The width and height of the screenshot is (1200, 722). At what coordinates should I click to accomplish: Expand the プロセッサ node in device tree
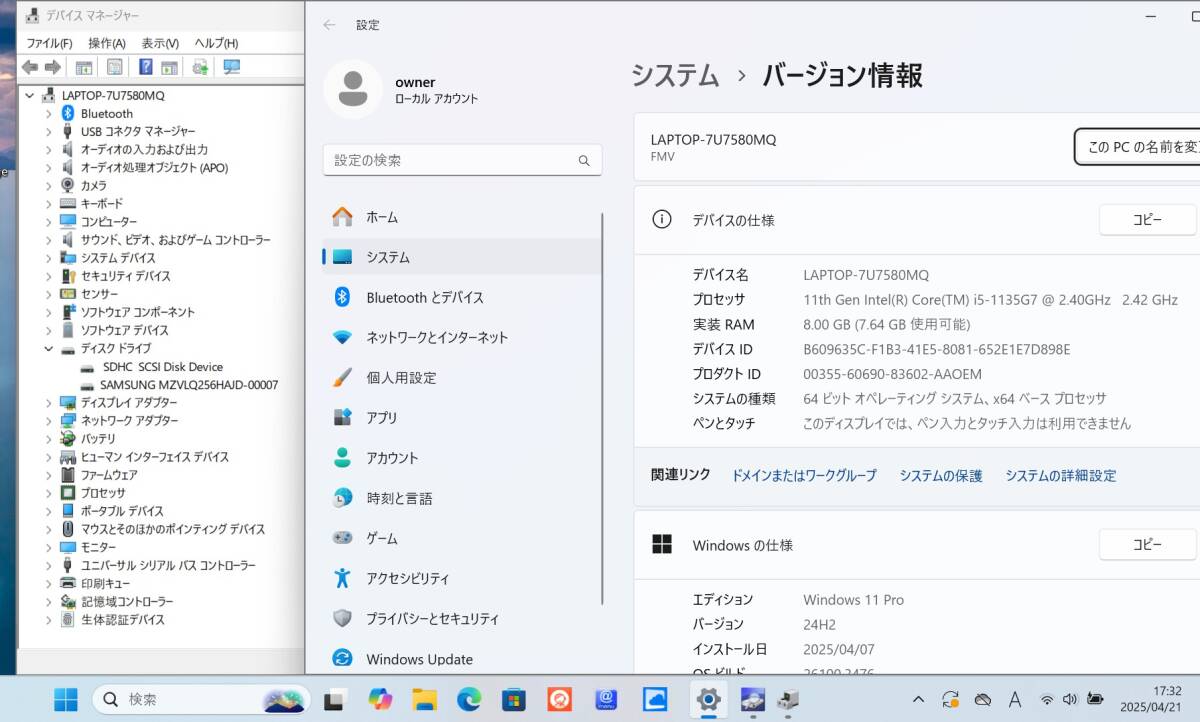(x=48, y=493)
